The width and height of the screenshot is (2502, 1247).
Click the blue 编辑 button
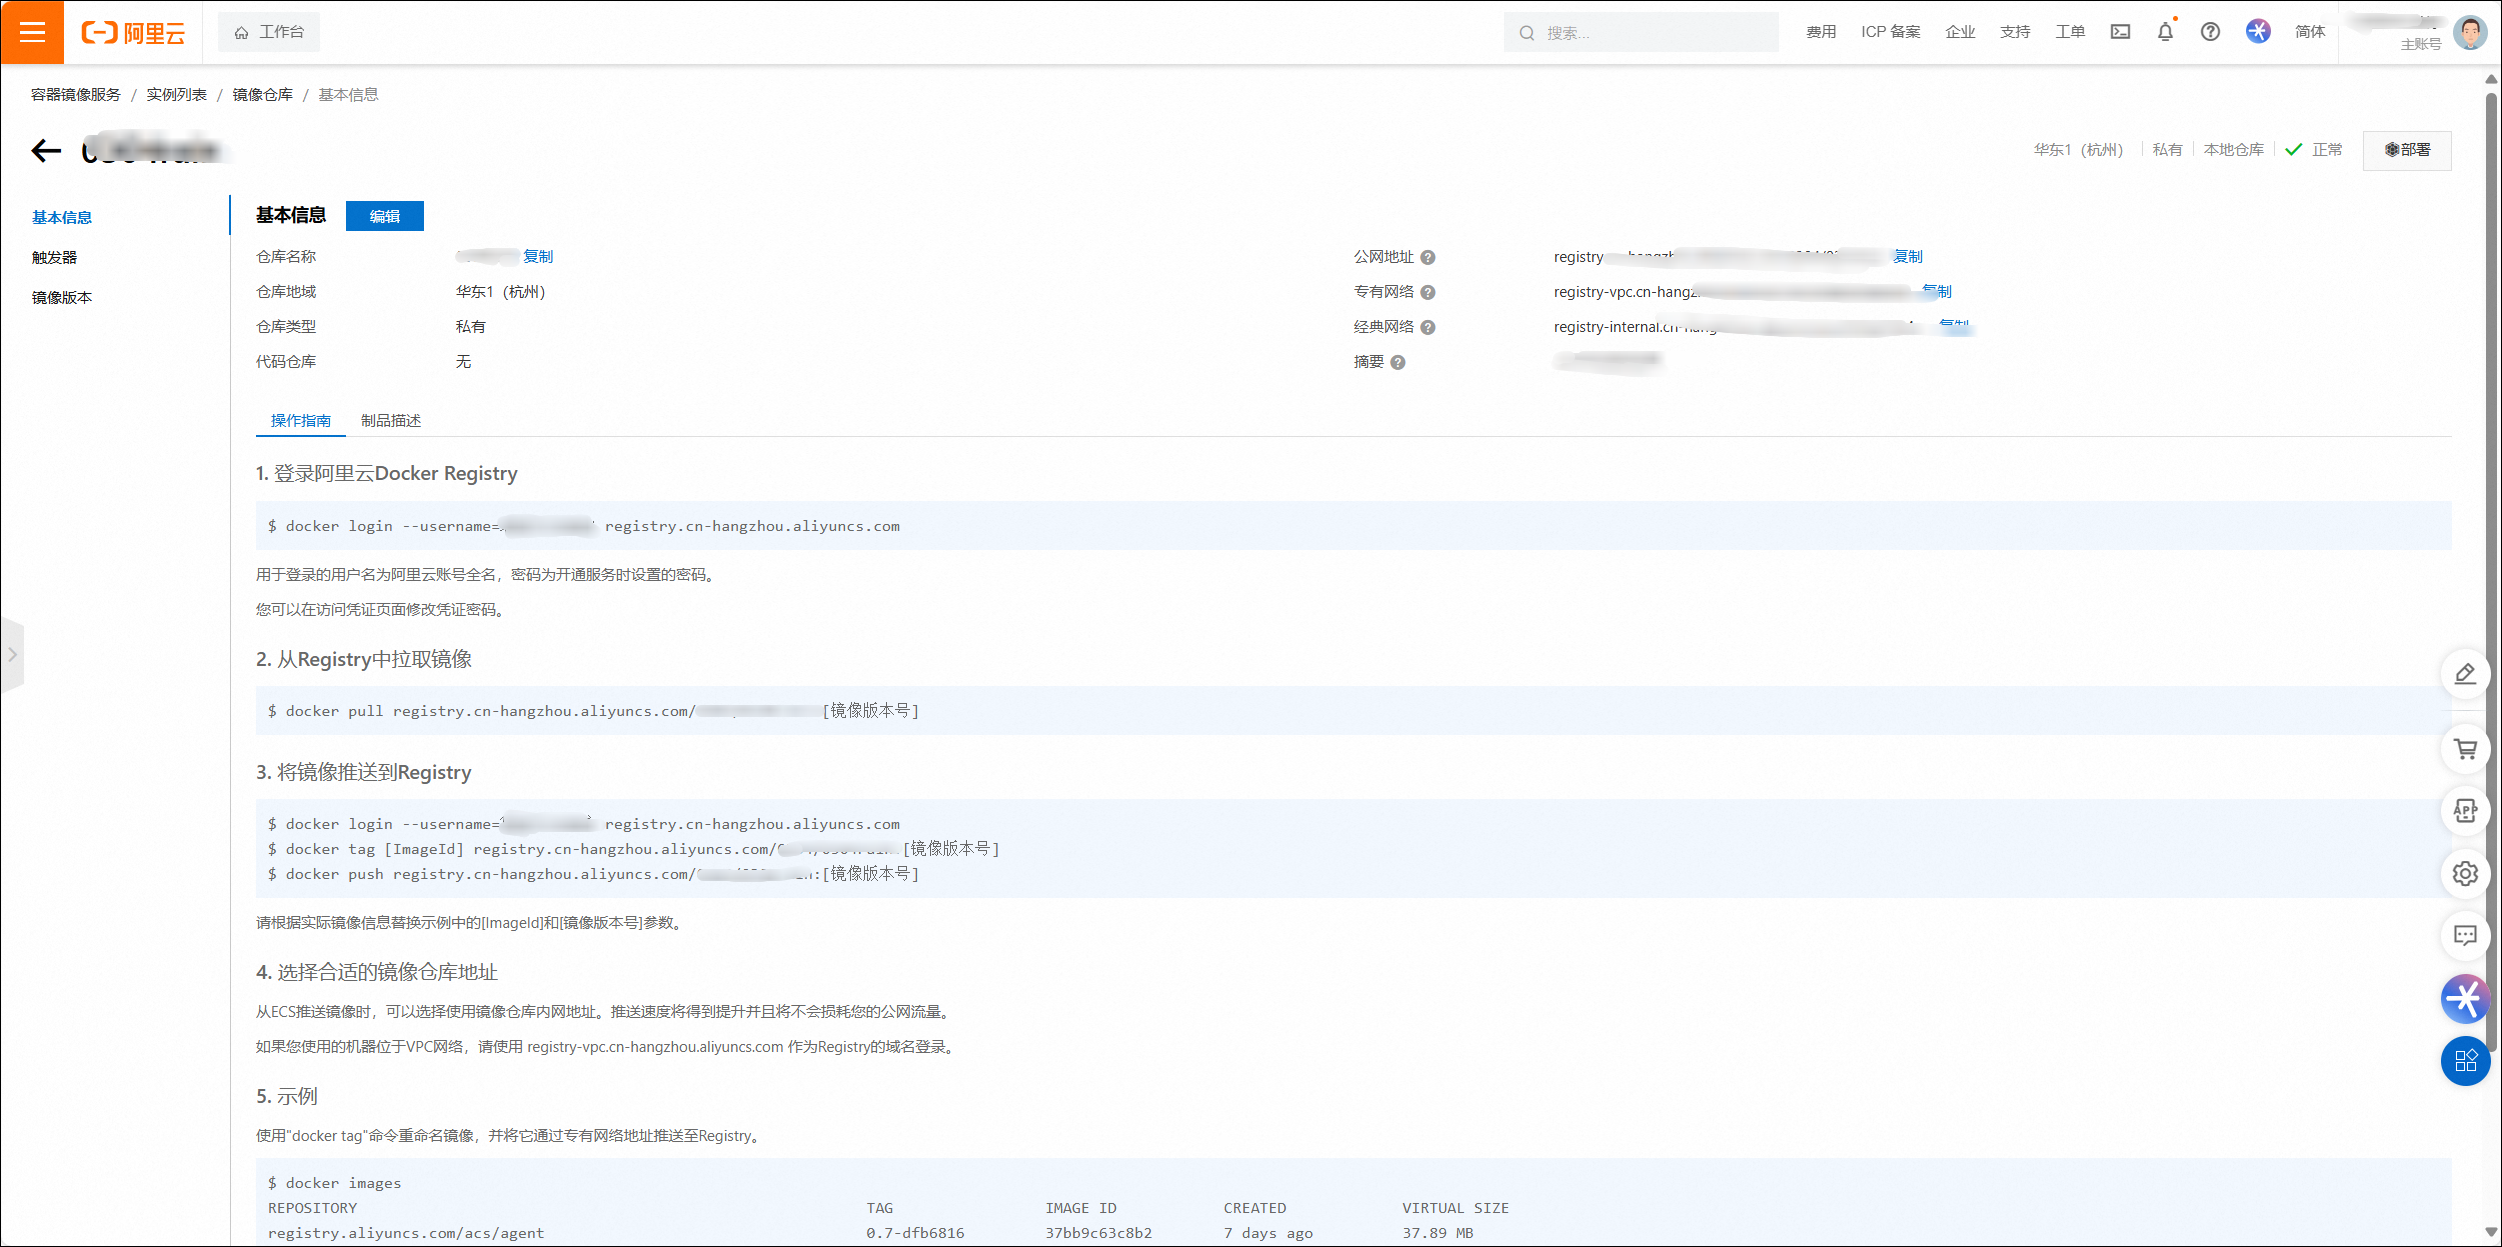384,216
